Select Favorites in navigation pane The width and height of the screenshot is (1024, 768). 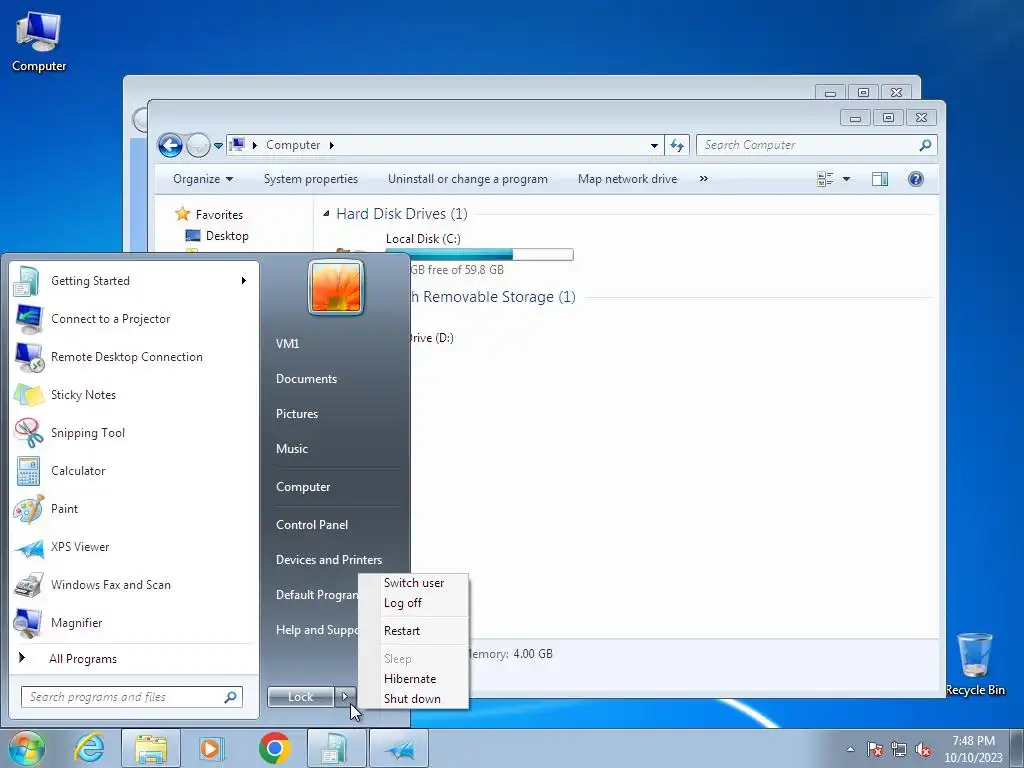pyautogui.click(x=219, y=214)
